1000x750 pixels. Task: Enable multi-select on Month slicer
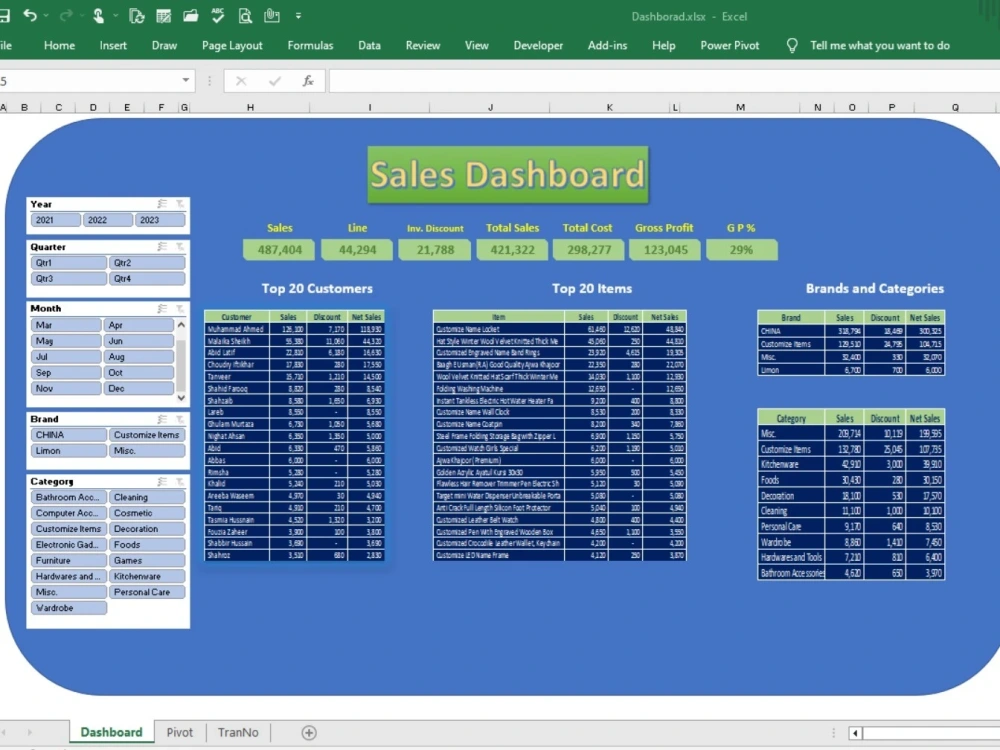[163, 309]
